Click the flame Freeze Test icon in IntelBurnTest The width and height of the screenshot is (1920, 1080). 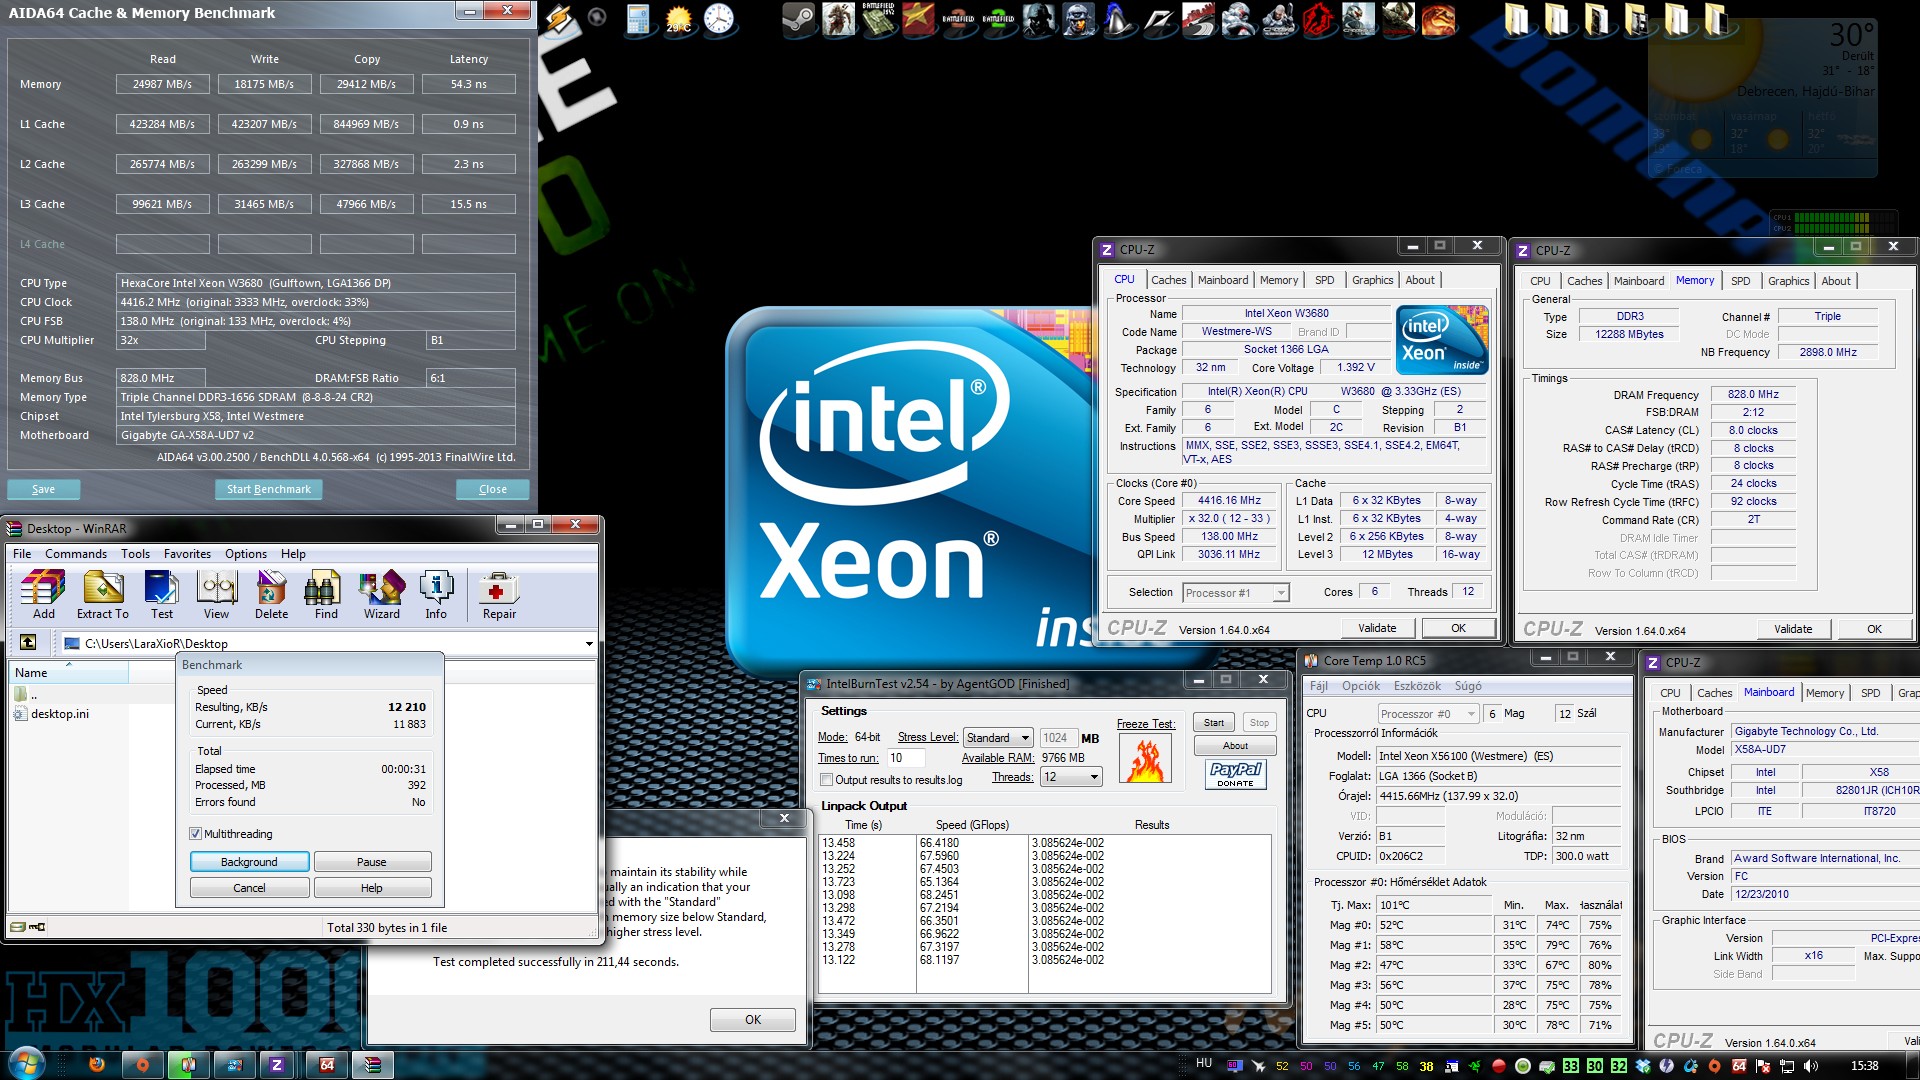point(1145,759)
